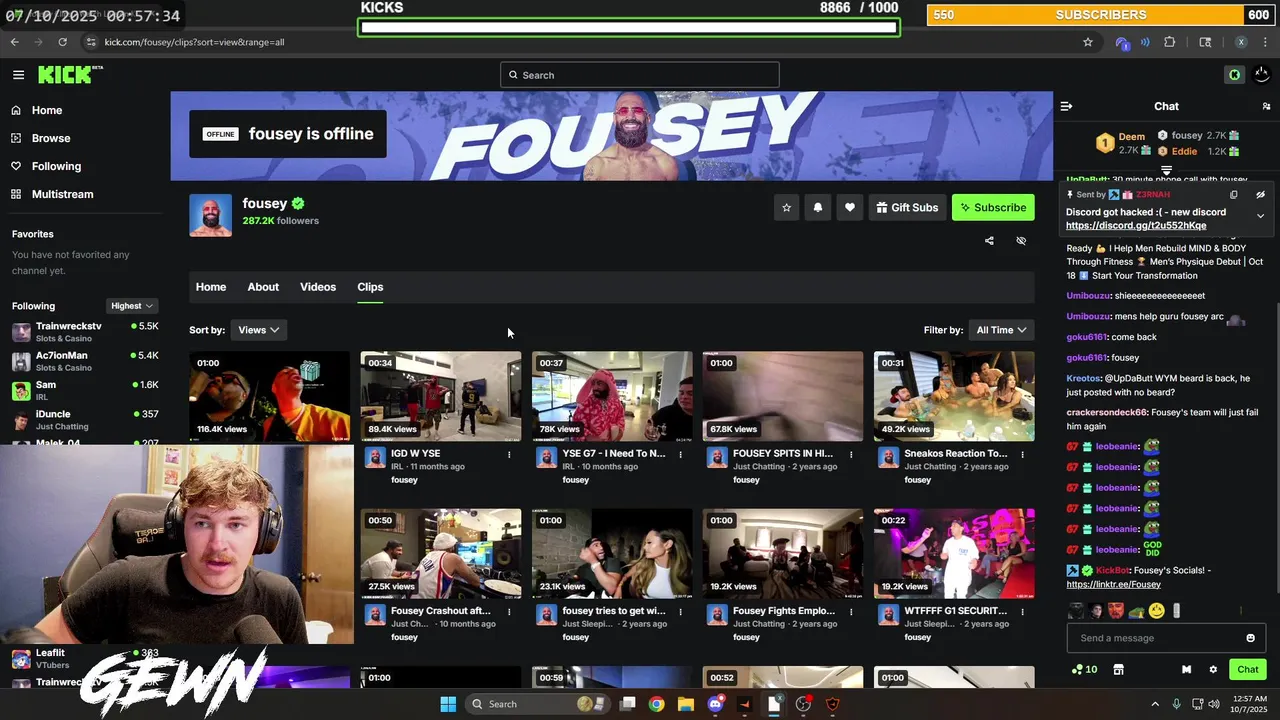Open Trainwreckstv channel at 5.5K viewers

pyautogui.click(x=85, y=332)
